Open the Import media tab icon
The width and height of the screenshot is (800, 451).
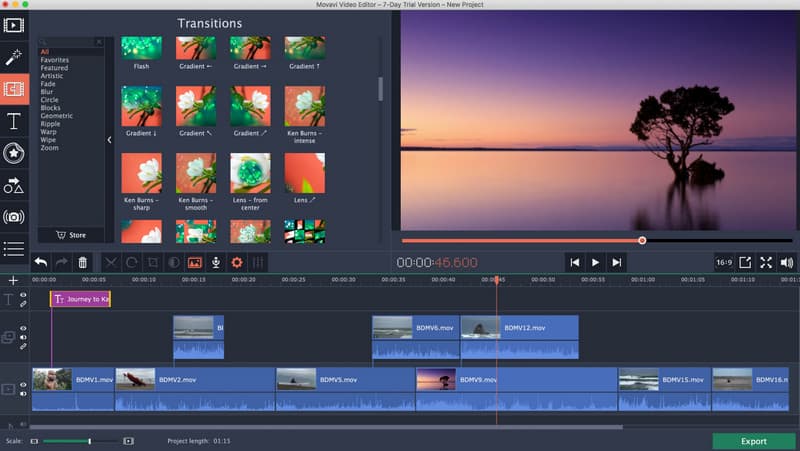tap(14, 25)
